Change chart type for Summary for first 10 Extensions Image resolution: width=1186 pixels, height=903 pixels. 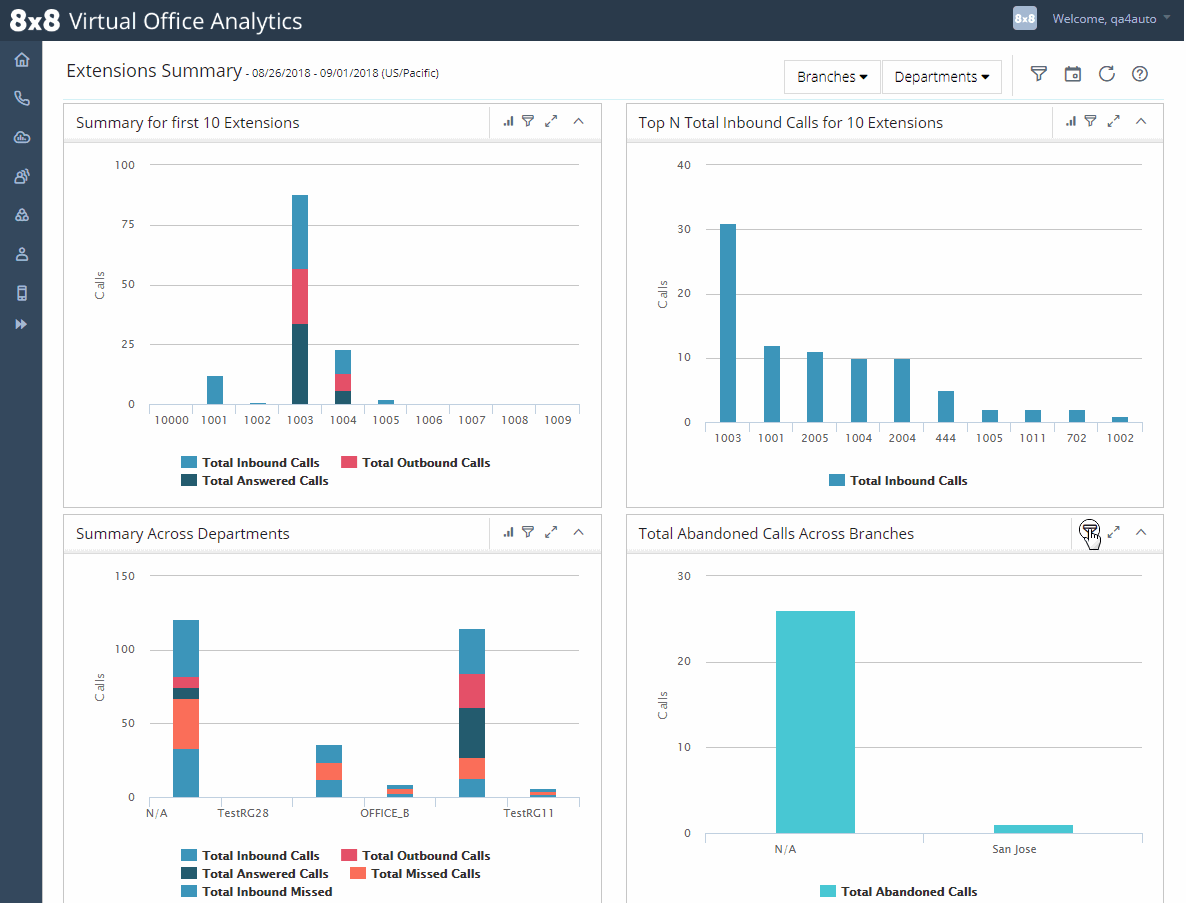click(508, 120)
